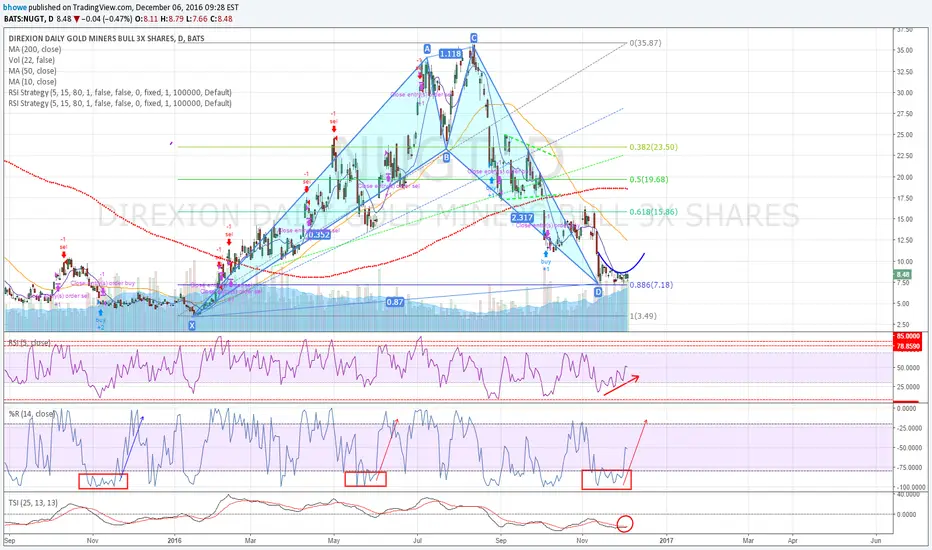Click the 0.87 ratio label on X-D line
Screen dimensions: 932x550
(x=395, y=302)
